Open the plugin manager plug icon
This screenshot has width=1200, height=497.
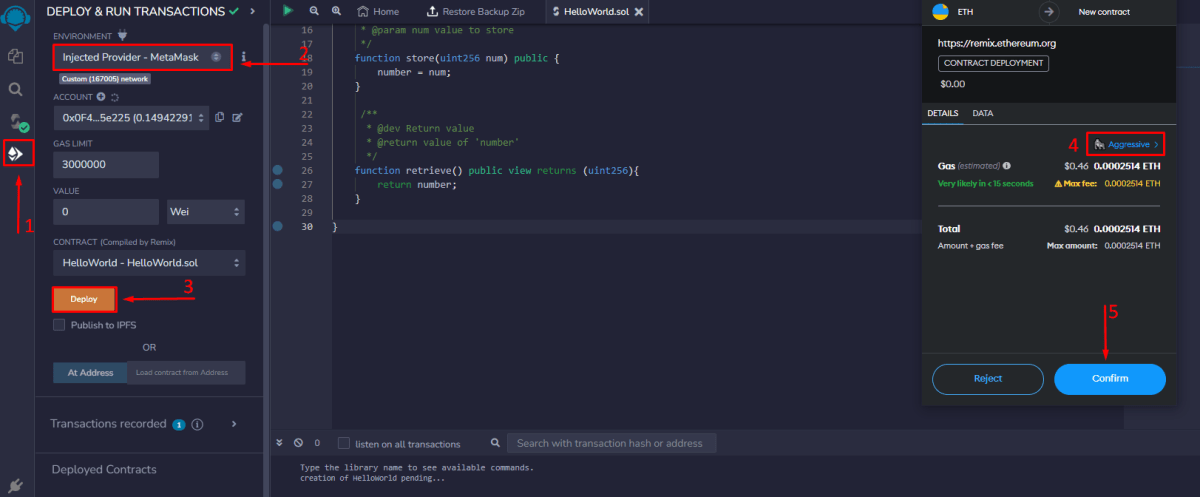point(15,484)
